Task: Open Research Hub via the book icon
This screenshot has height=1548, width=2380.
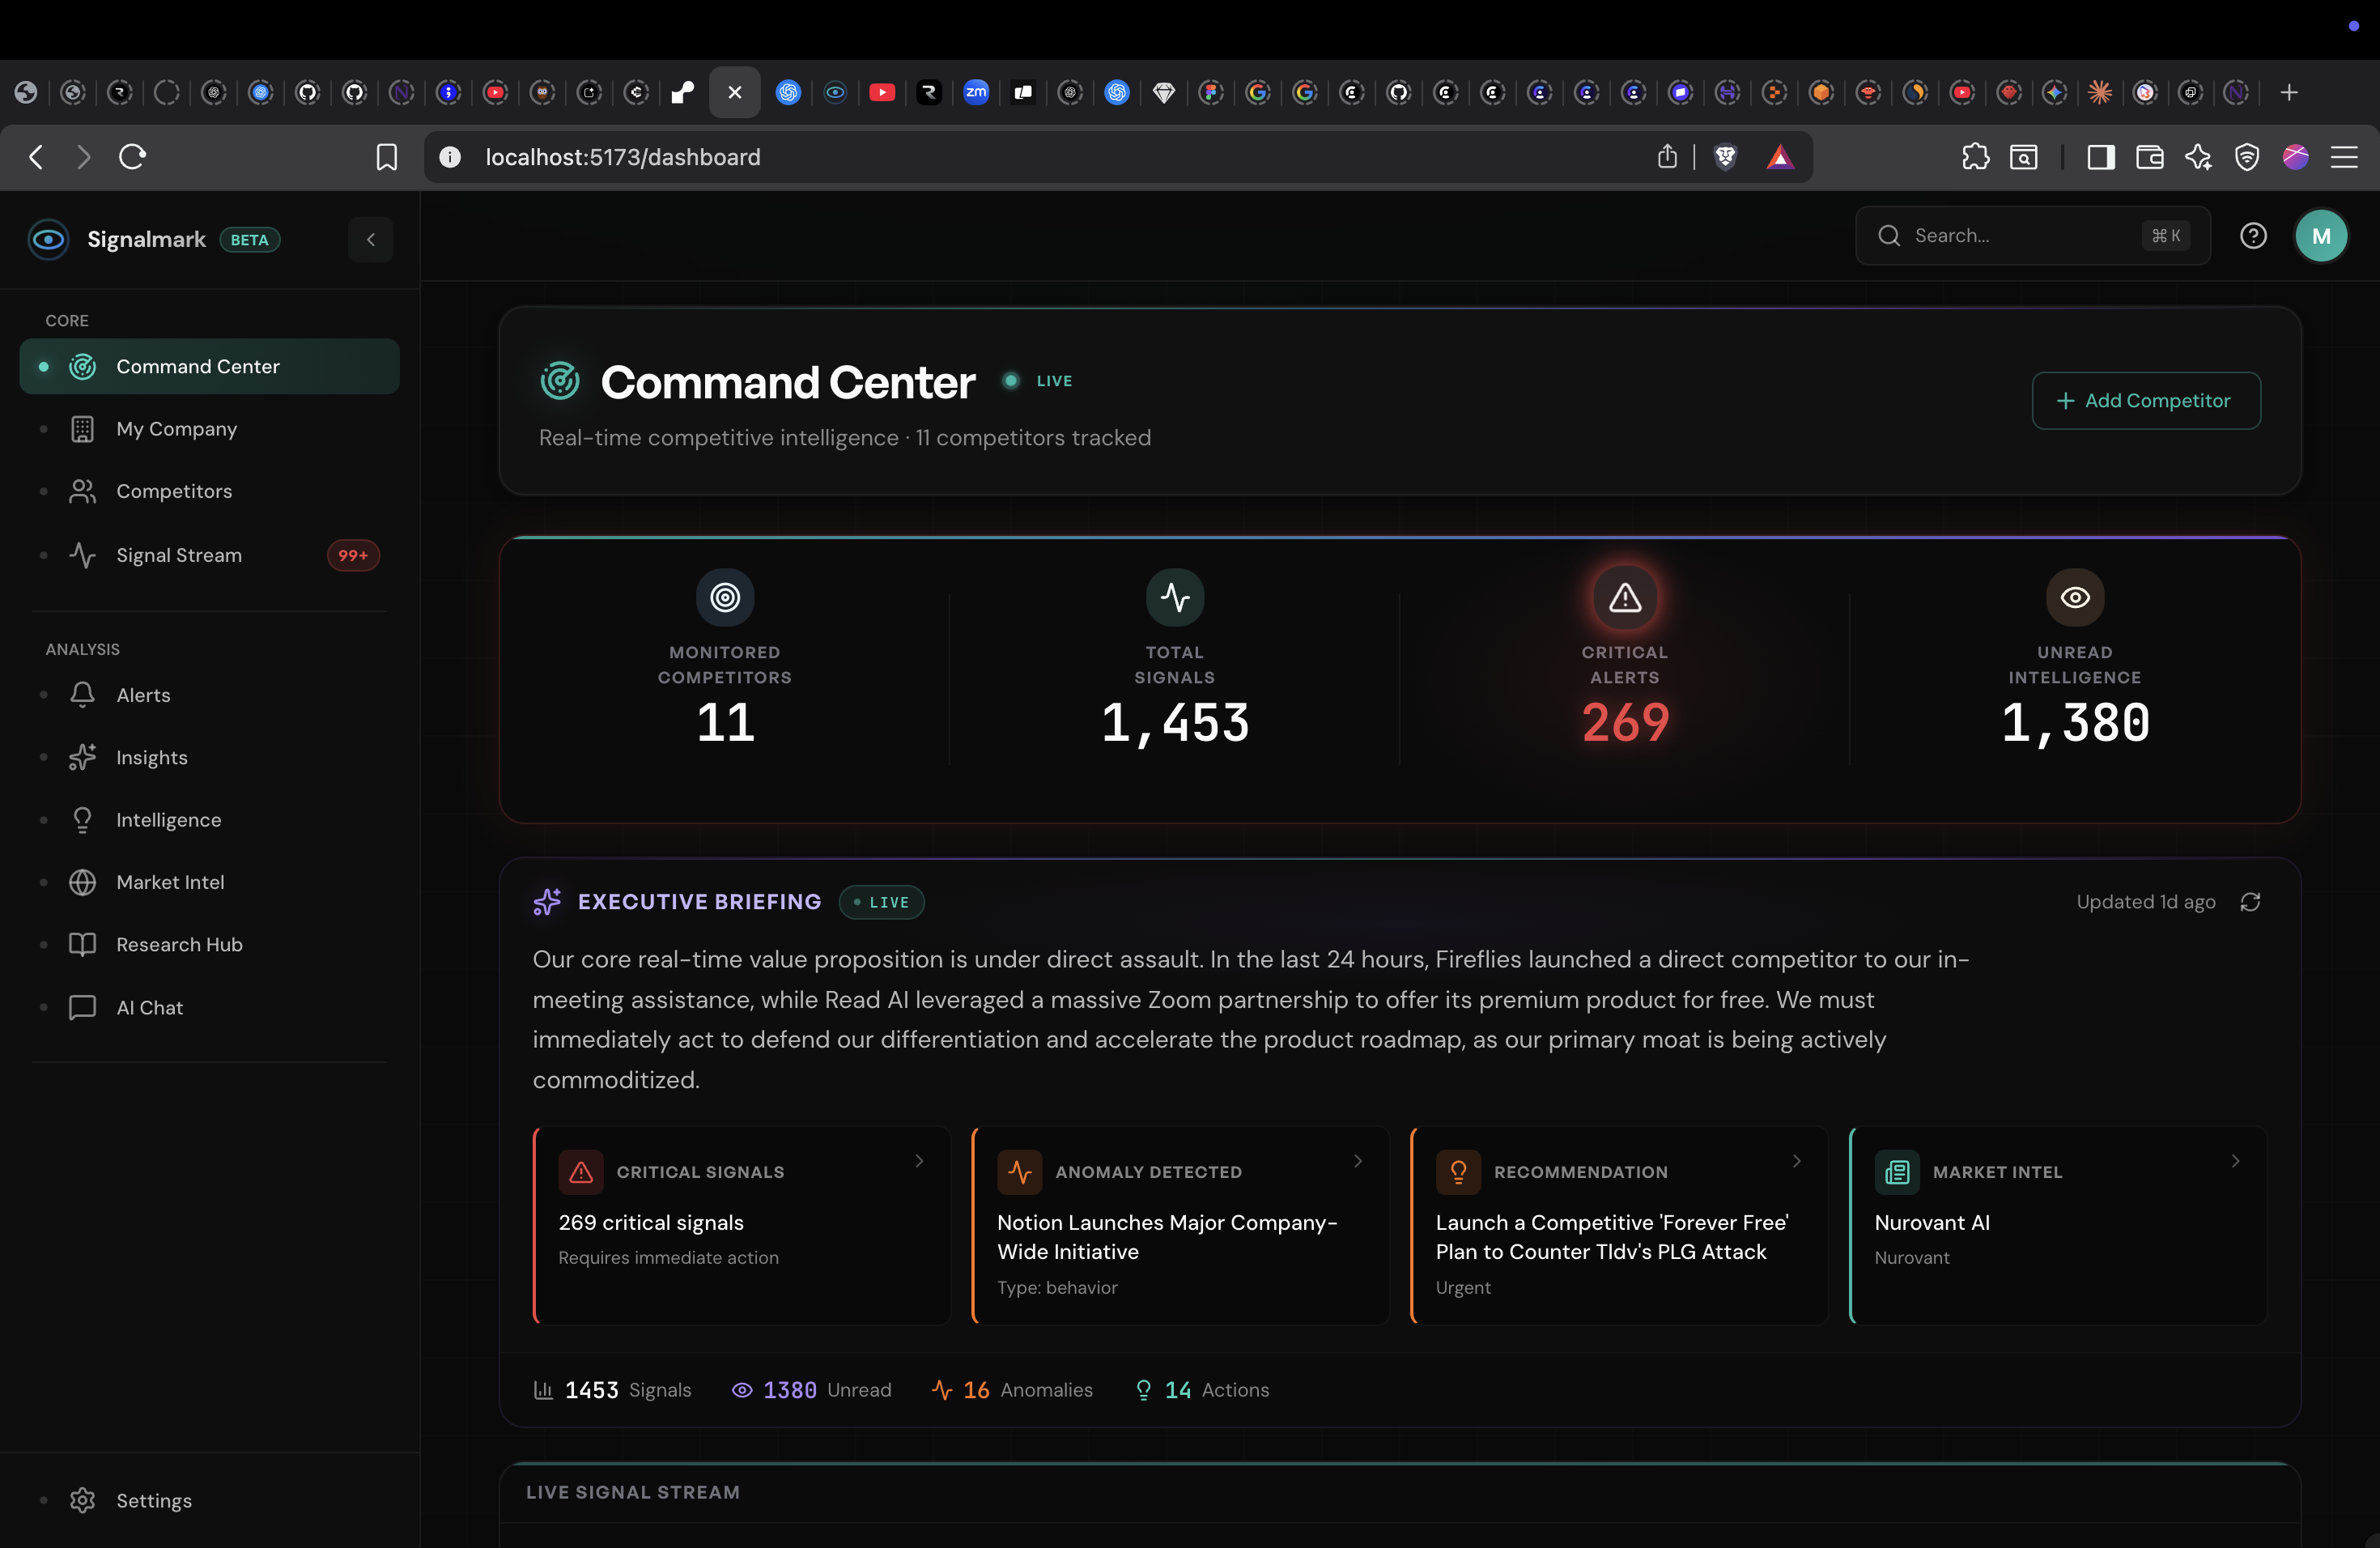Action: (81, 944)
